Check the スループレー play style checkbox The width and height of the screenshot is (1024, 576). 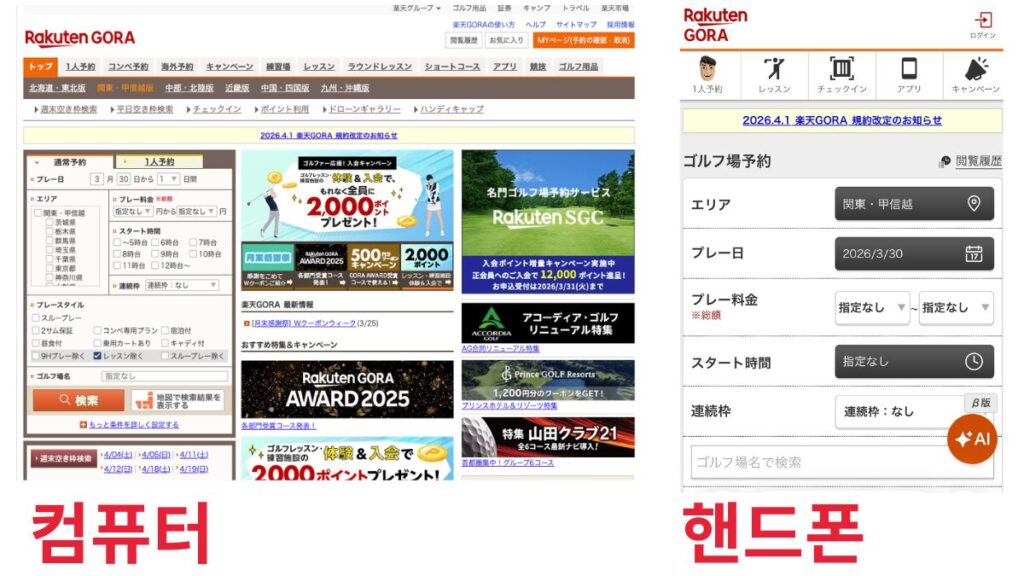pyautogui.click(x=36, y=317)
